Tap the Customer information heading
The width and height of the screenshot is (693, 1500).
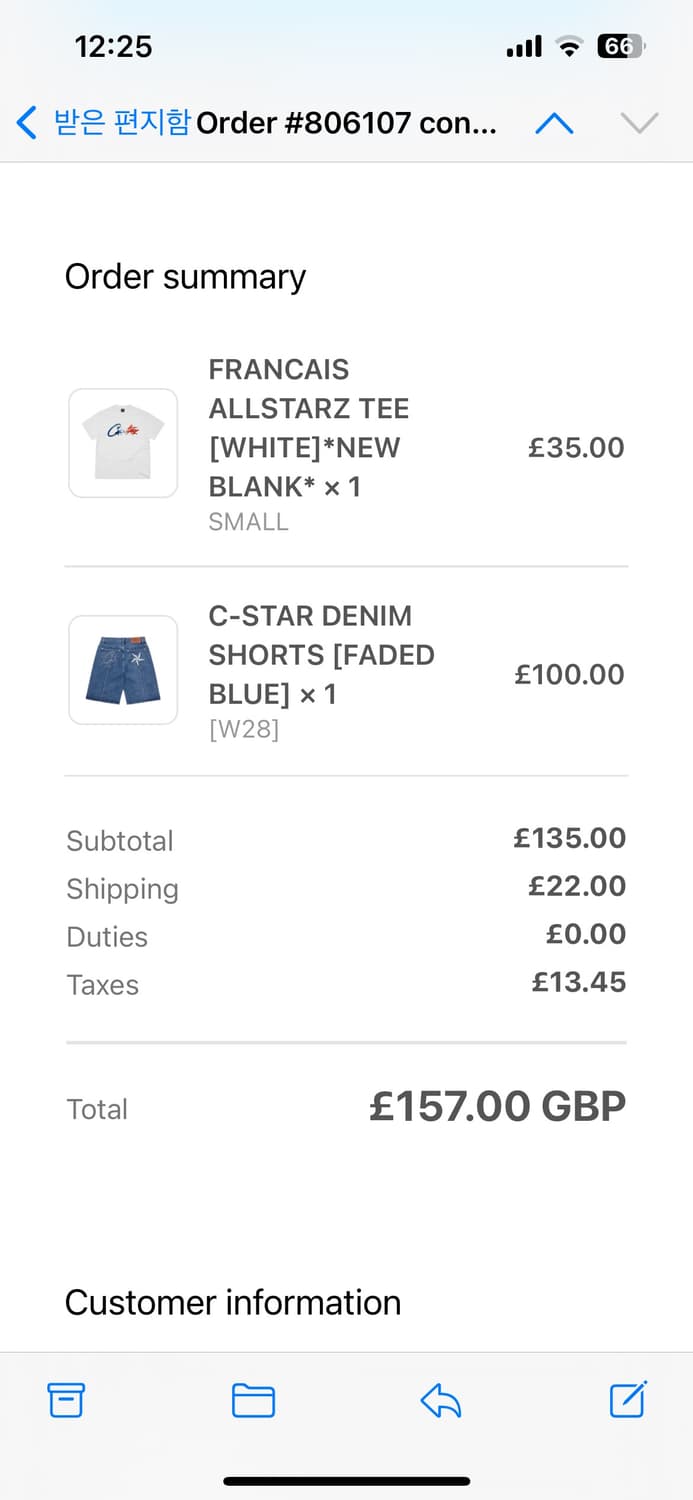click(232, 1302)
